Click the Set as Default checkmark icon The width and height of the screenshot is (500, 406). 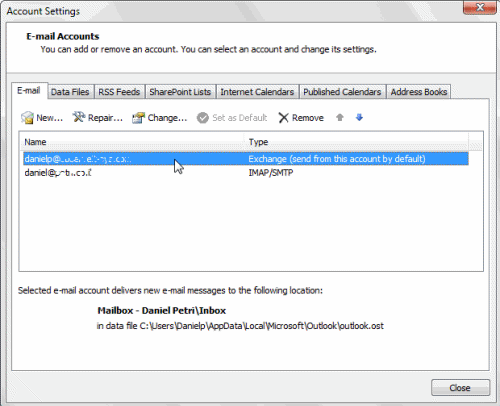pyautogui.click(x=202, y=118)
